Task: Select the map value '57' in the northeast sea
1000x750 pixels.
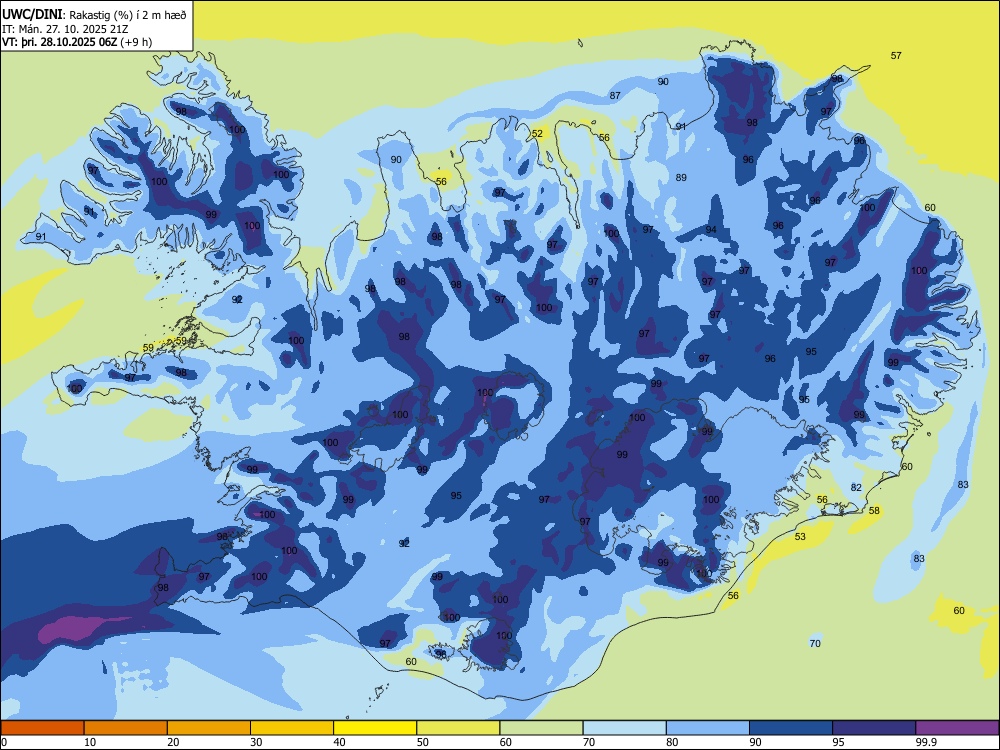Action: tap(896, 55)
